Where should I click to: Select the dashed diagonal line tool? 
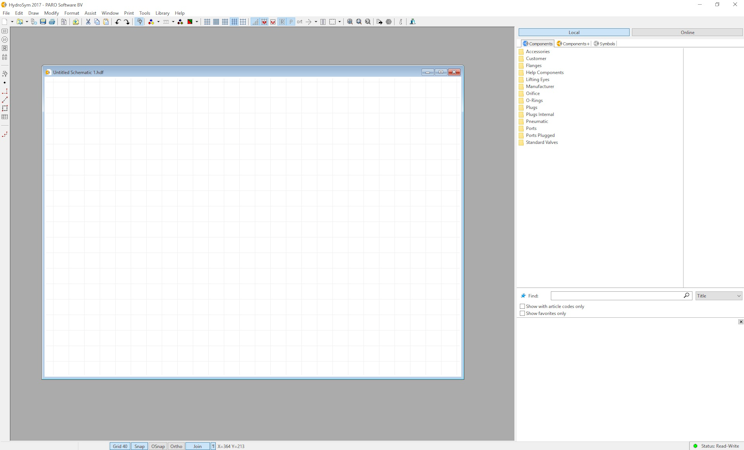click(5, 134)
